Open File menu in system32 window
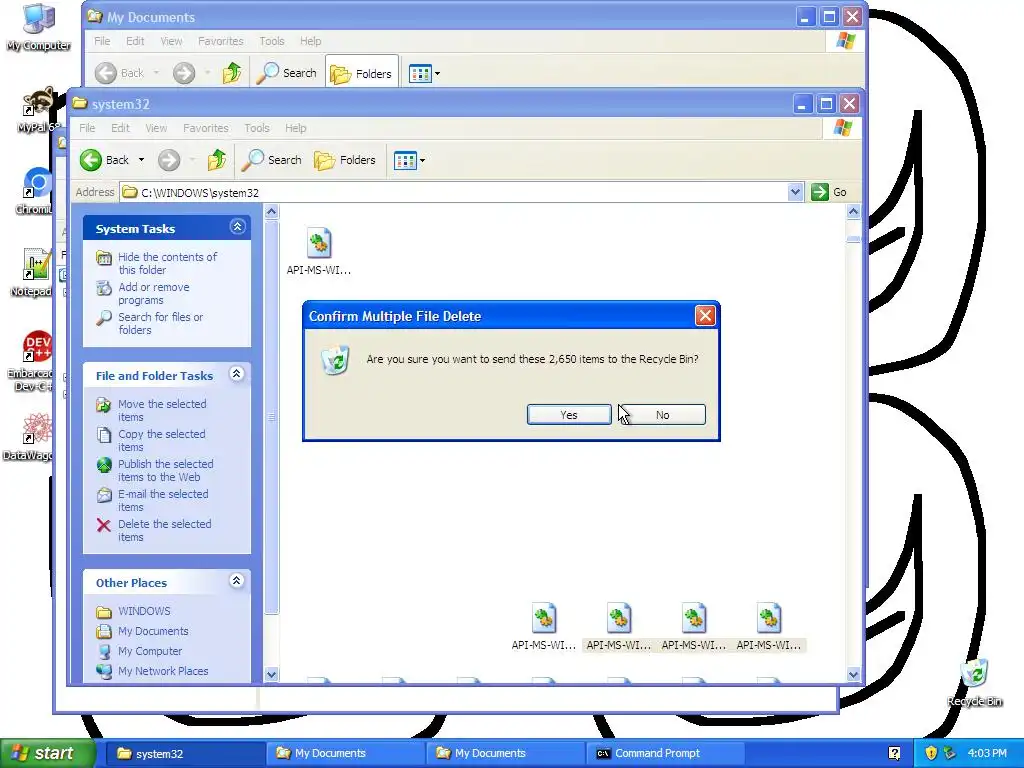Viewport: 1024px width, 768px height. tap(87, 128)
